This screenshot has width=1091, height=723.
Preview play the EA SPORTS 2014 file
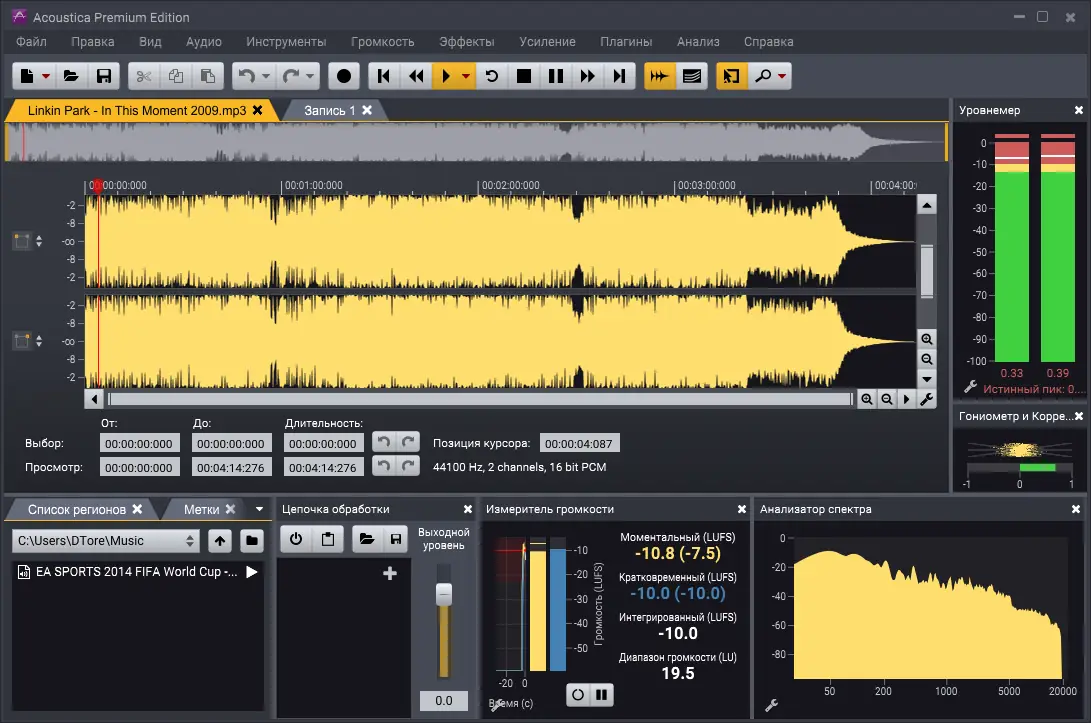tap(252, 572)
